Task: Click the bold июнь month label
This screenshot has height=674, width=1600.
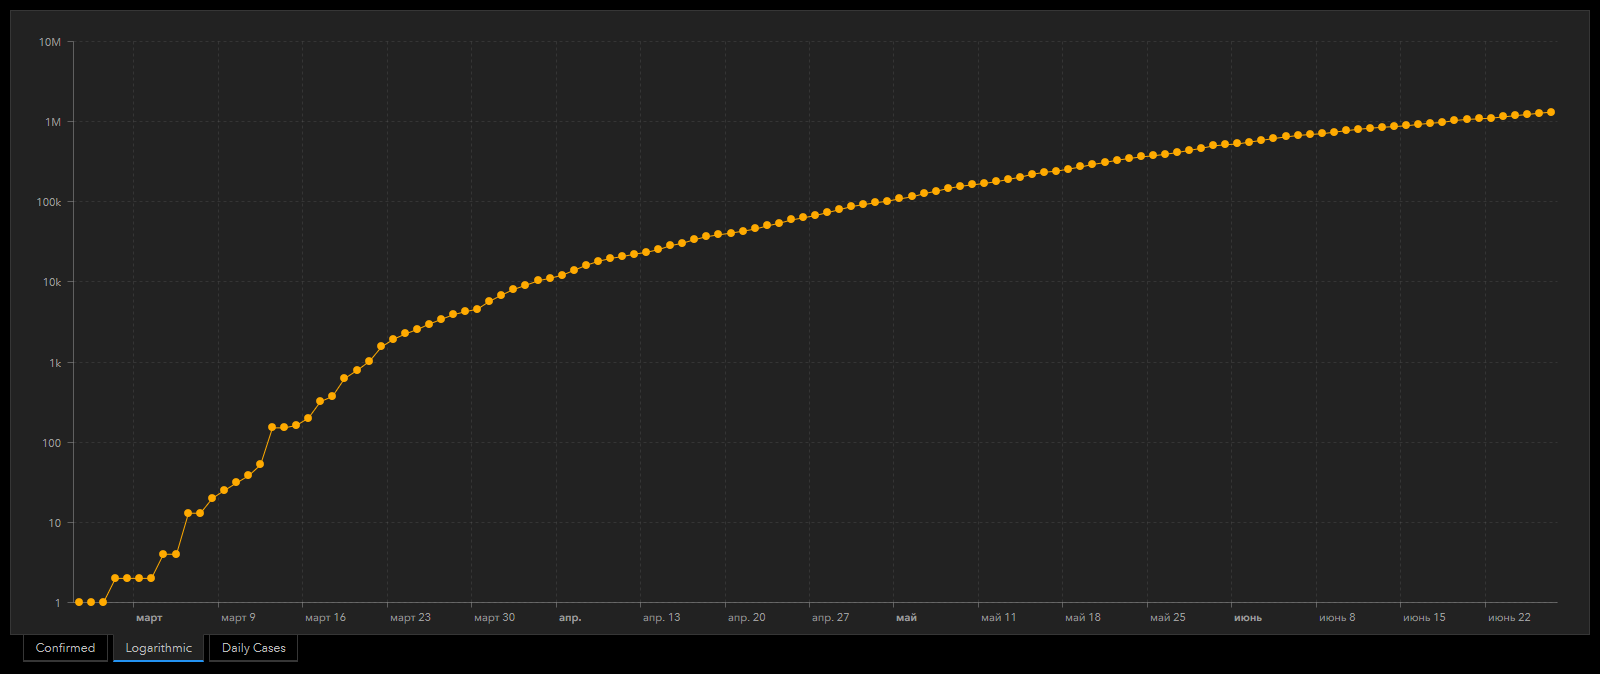Action: point(1247,618)
